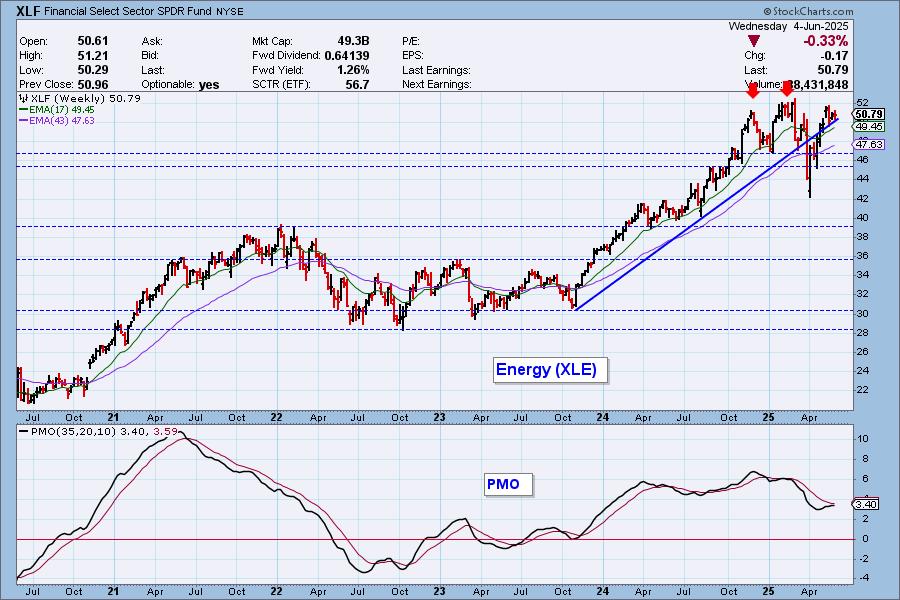Click the header Last value 50.79 under Chg
This screenshot has height=600, width=900.
pos(833,70)
